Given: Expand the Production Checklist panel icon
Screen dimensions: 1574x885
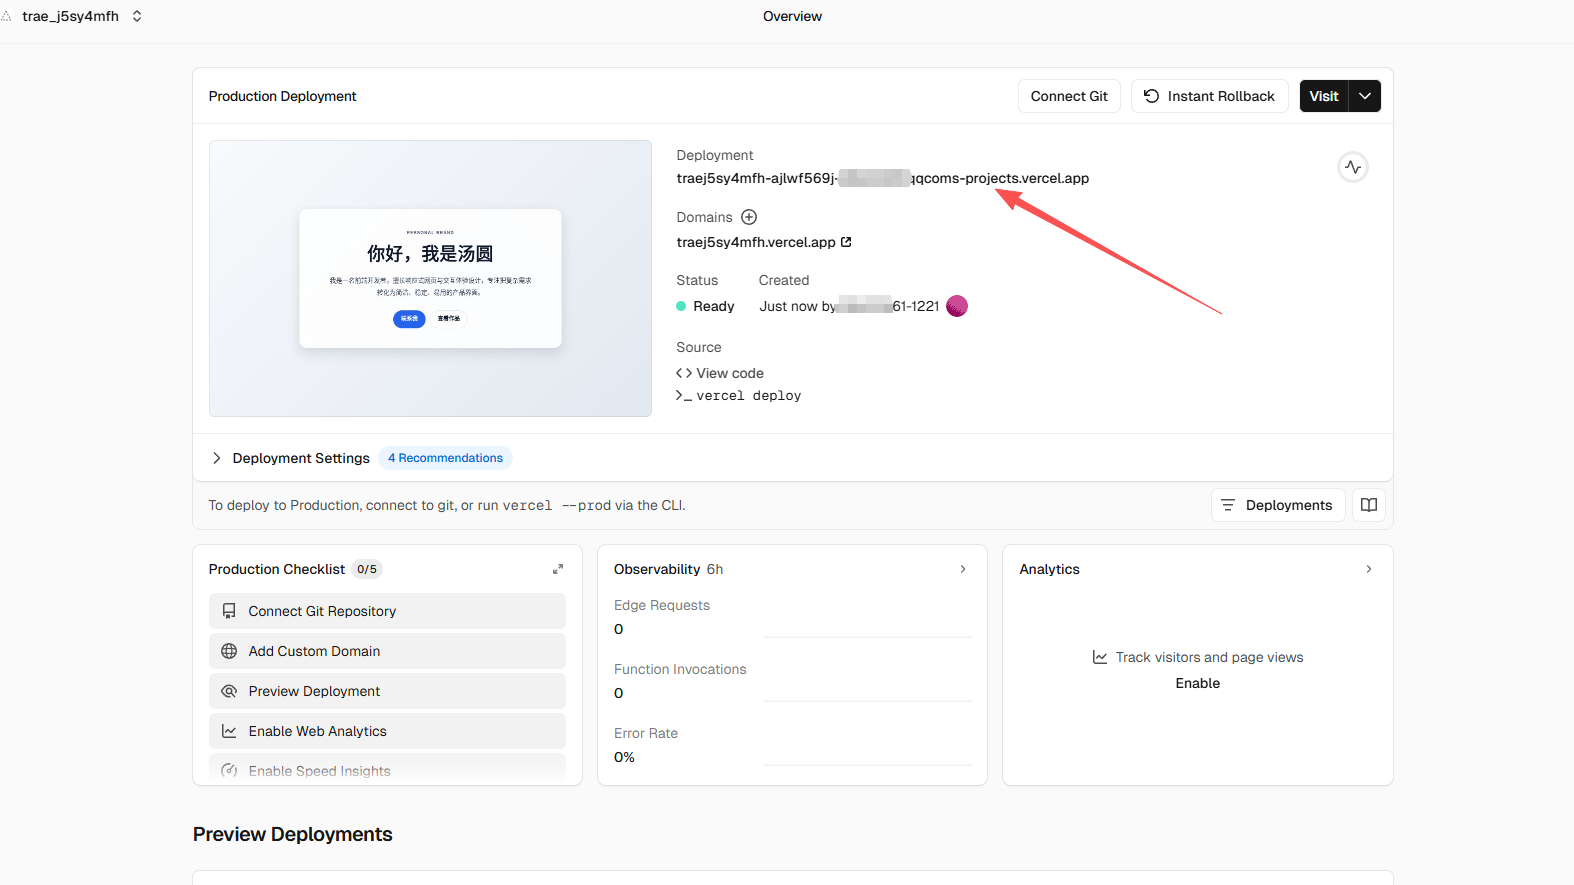Looking at the screenshot, I should (x=558, y=569).
